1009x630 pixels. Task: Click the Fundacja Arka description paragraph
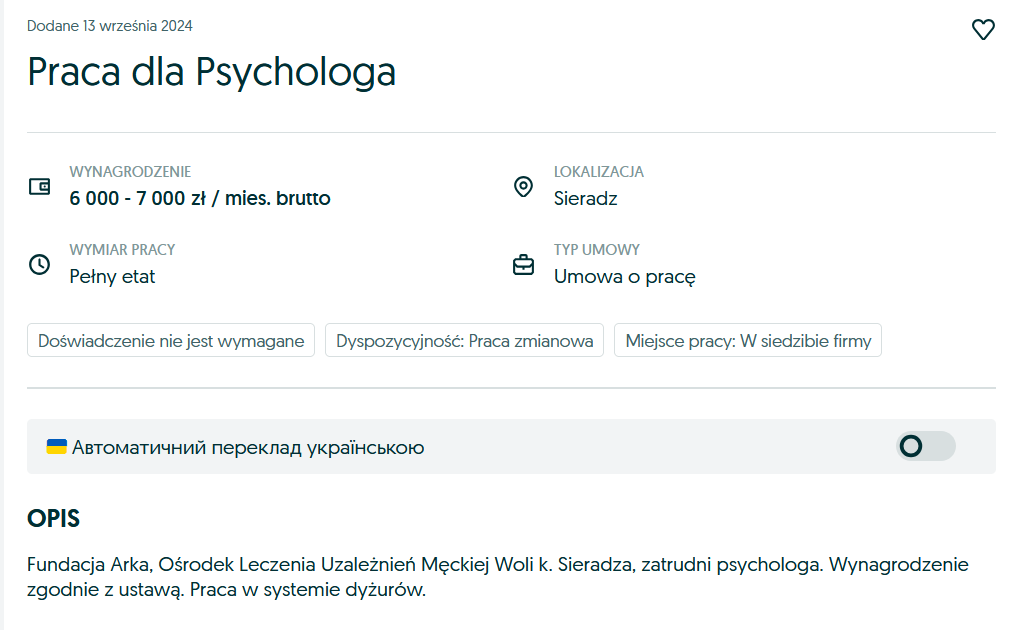497,577
